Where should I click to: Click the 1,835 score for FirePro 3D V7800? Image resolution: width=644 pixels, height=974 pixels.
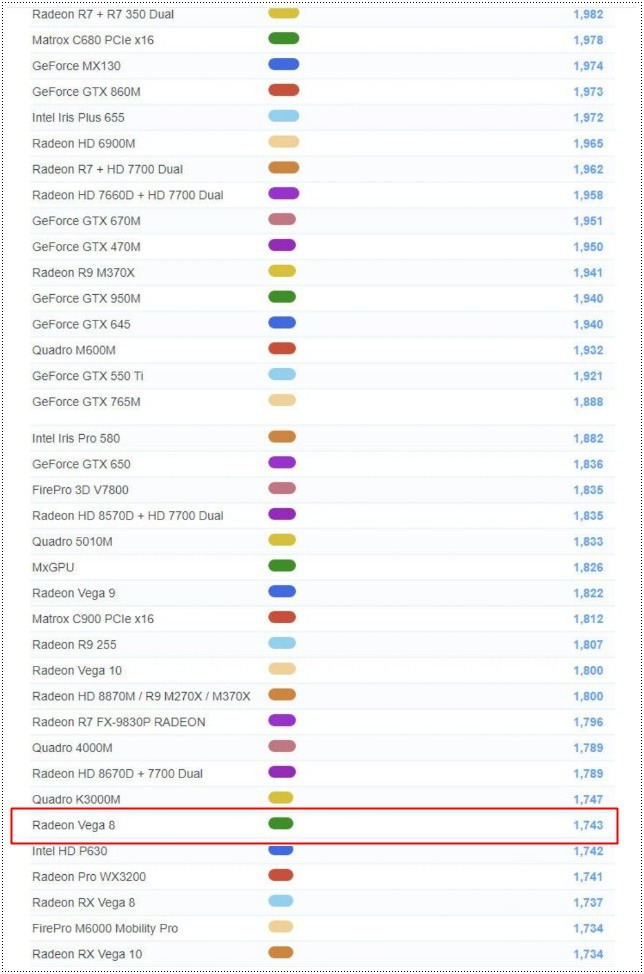(588, 490)
